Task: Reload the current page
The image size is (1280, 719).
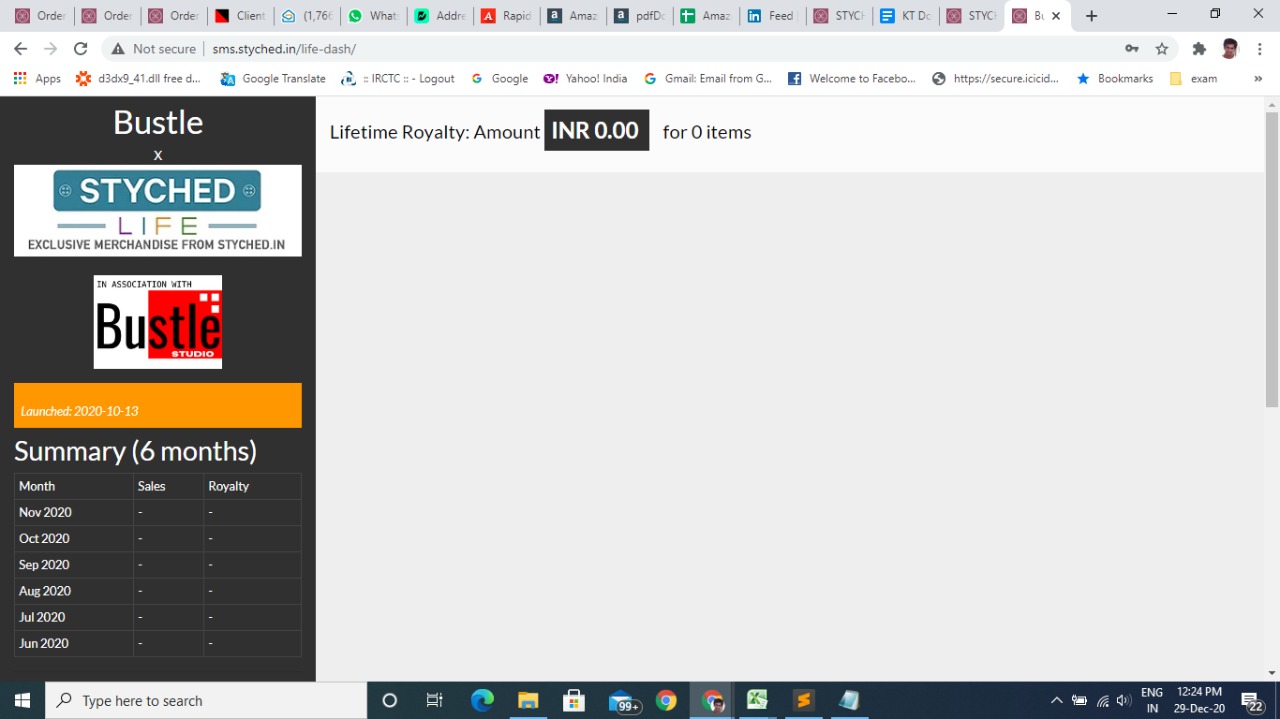Action: pyautogui.click(x=81, y=48)
